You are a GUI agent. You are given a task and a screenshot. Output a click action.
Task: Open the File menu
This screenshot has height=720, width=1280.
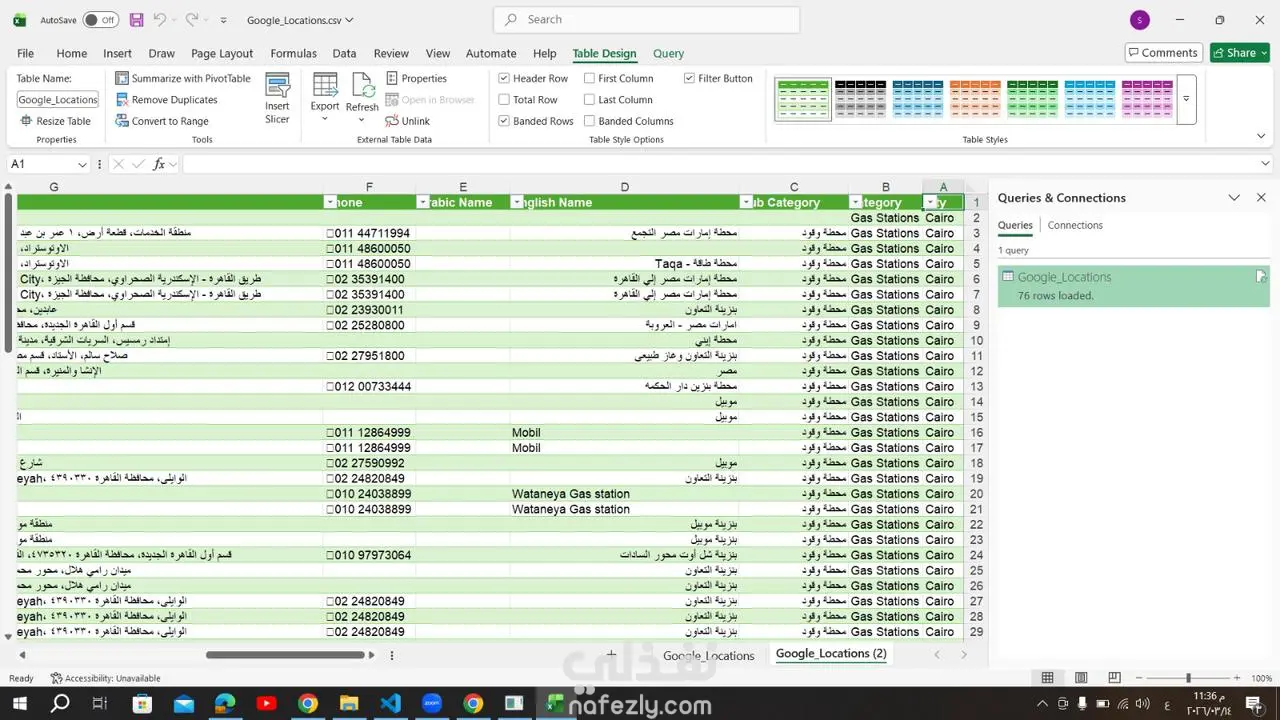[x=25, y=53]
